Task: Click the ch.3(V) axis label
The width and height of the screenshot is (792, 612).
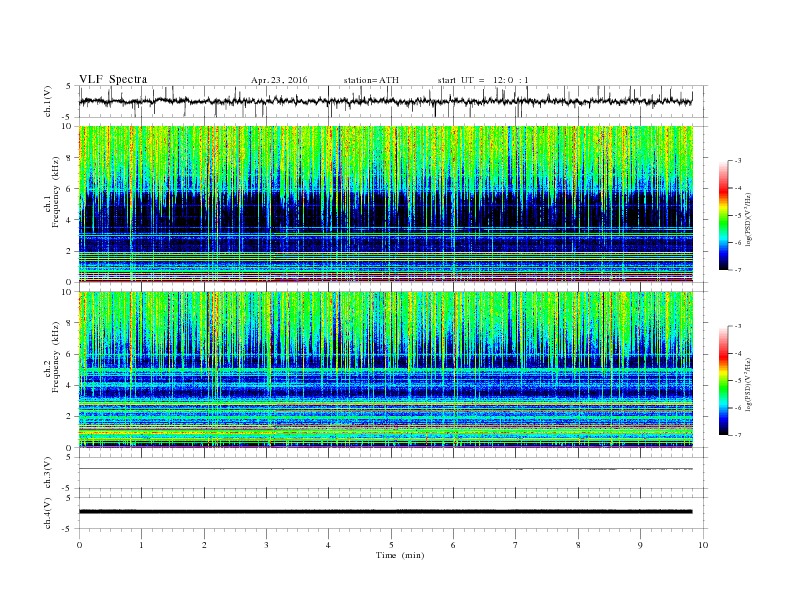Action: pyautogui.click(x=48, y=473)
